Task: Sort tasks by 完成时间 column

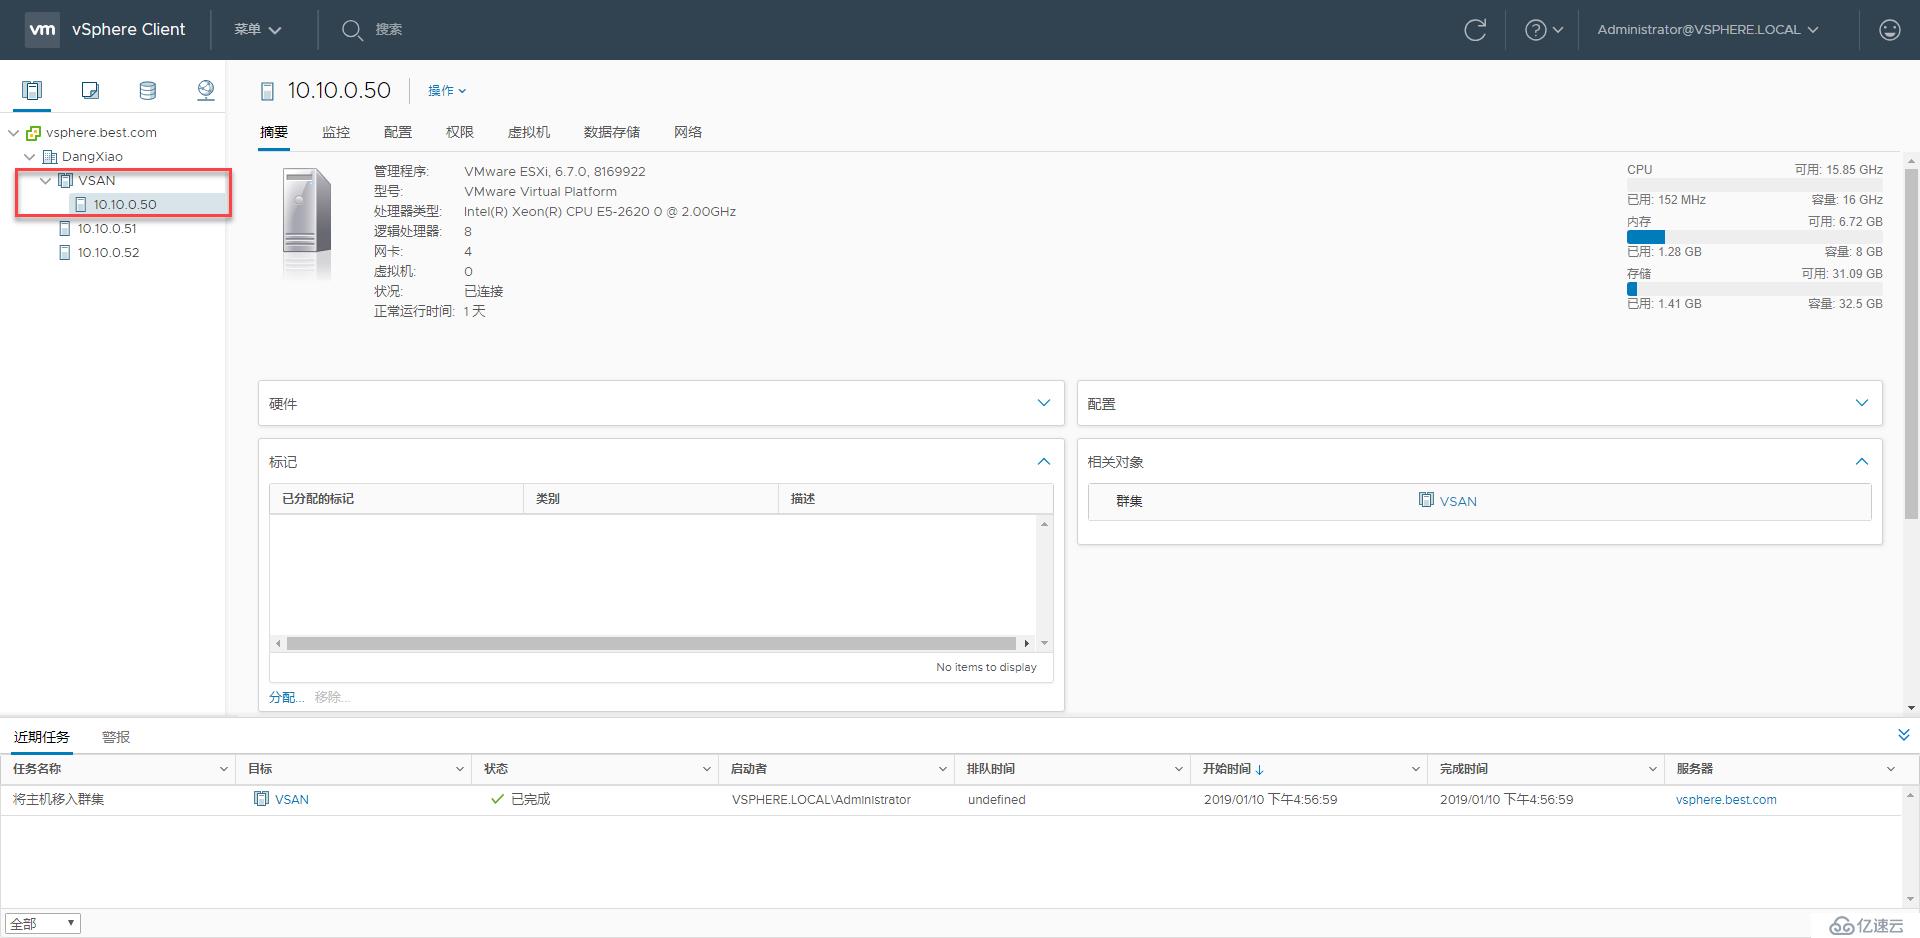Action: coord(1464,769)
